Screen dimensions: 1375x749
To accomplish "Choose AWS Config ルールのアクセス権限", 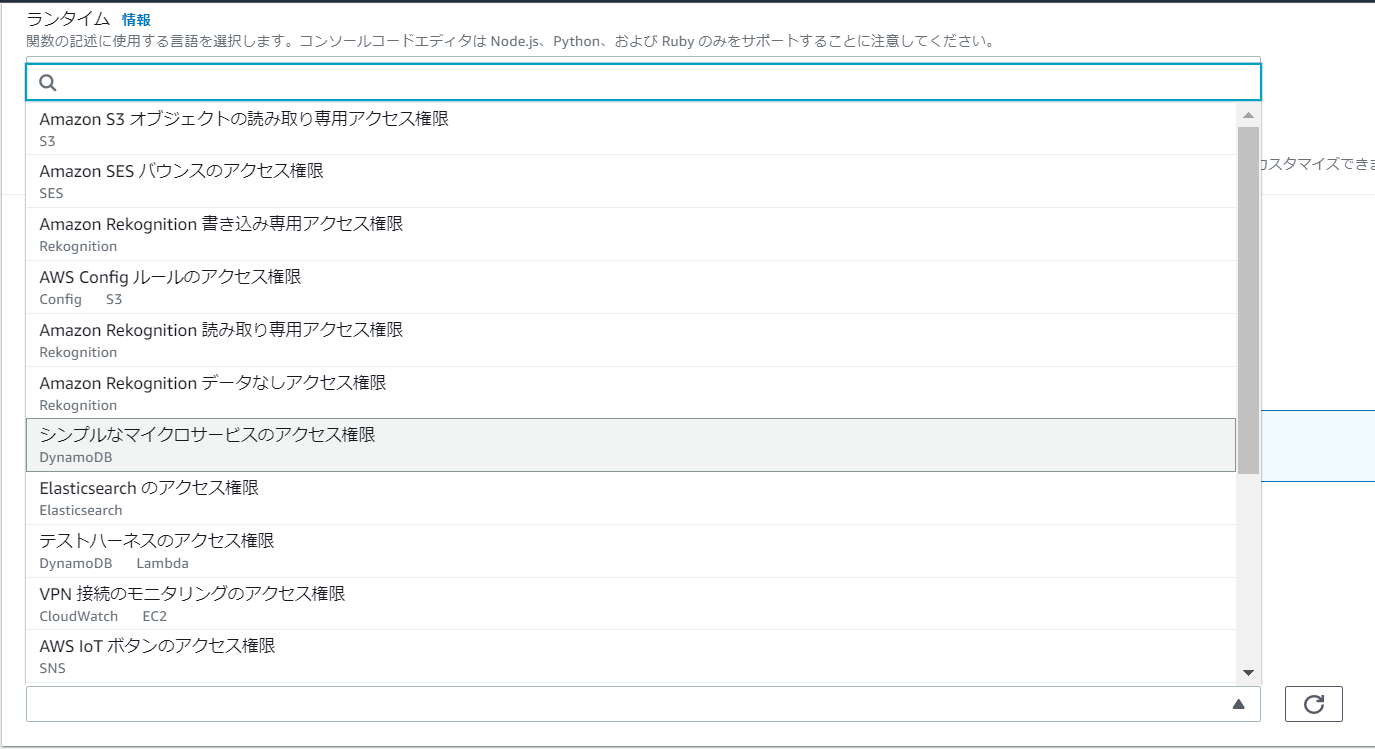I will [x=631, y=287].
